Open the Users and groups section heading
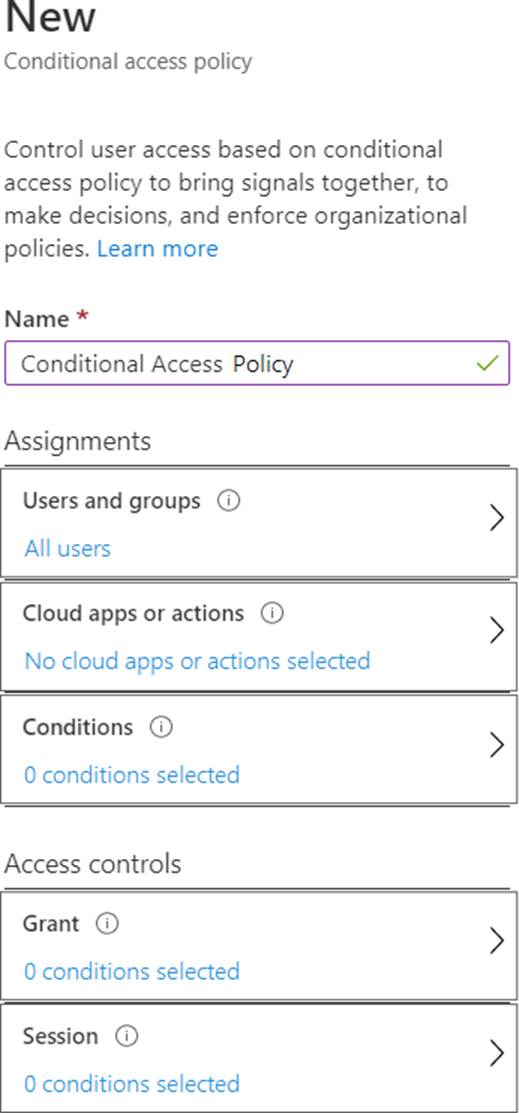The image size is (519, 1113). (x=111, y=501)
